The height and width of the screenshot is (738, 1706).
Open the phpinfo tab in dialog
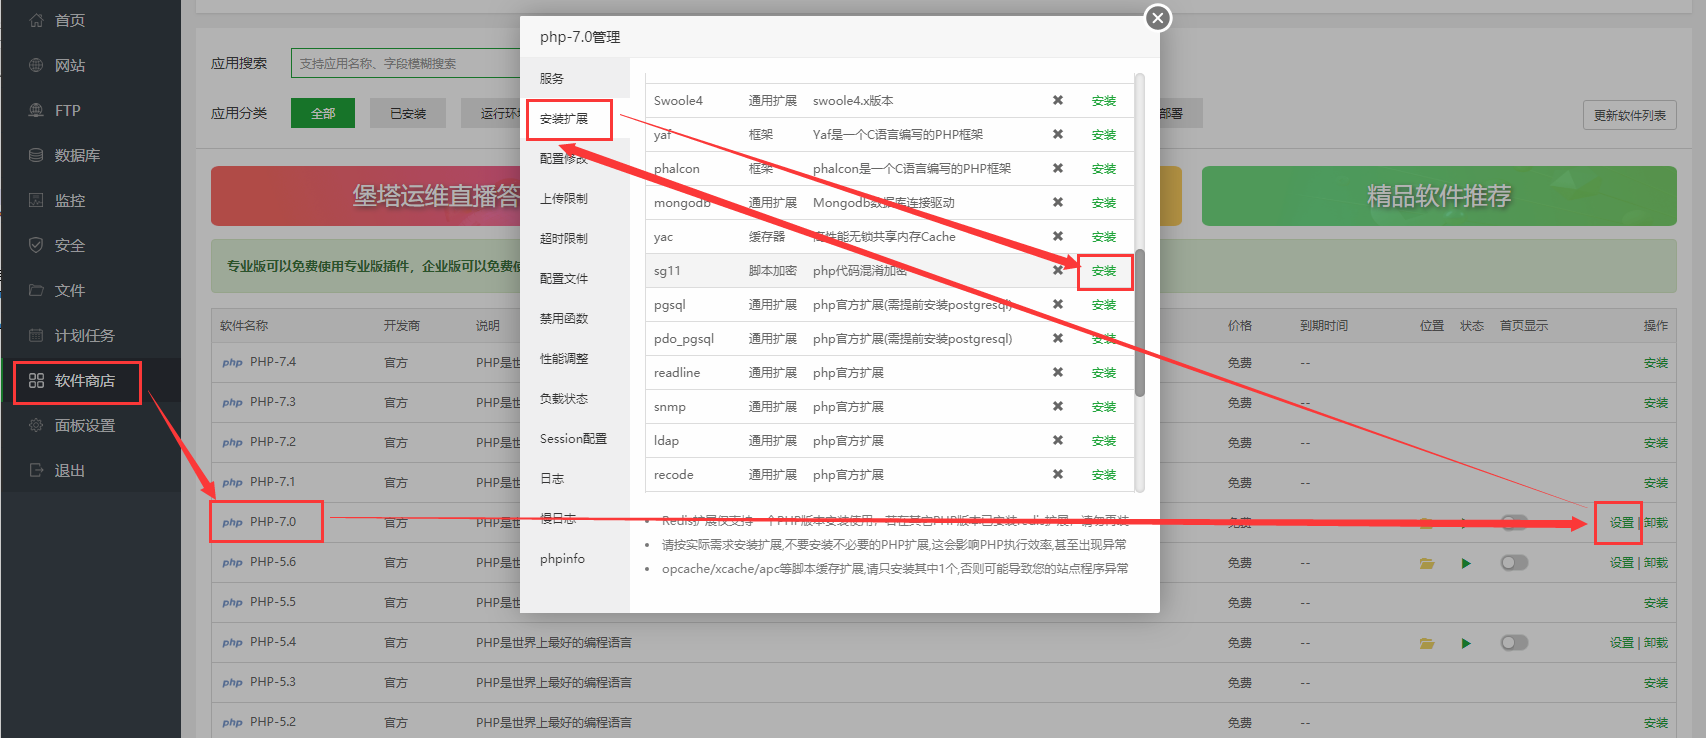(x=562, y=559)
